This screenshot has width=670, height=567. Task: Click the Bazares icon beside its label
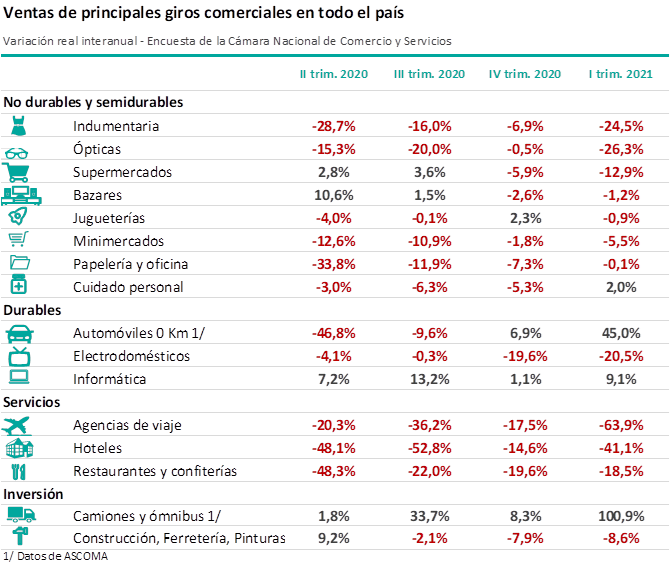[21, 195]
